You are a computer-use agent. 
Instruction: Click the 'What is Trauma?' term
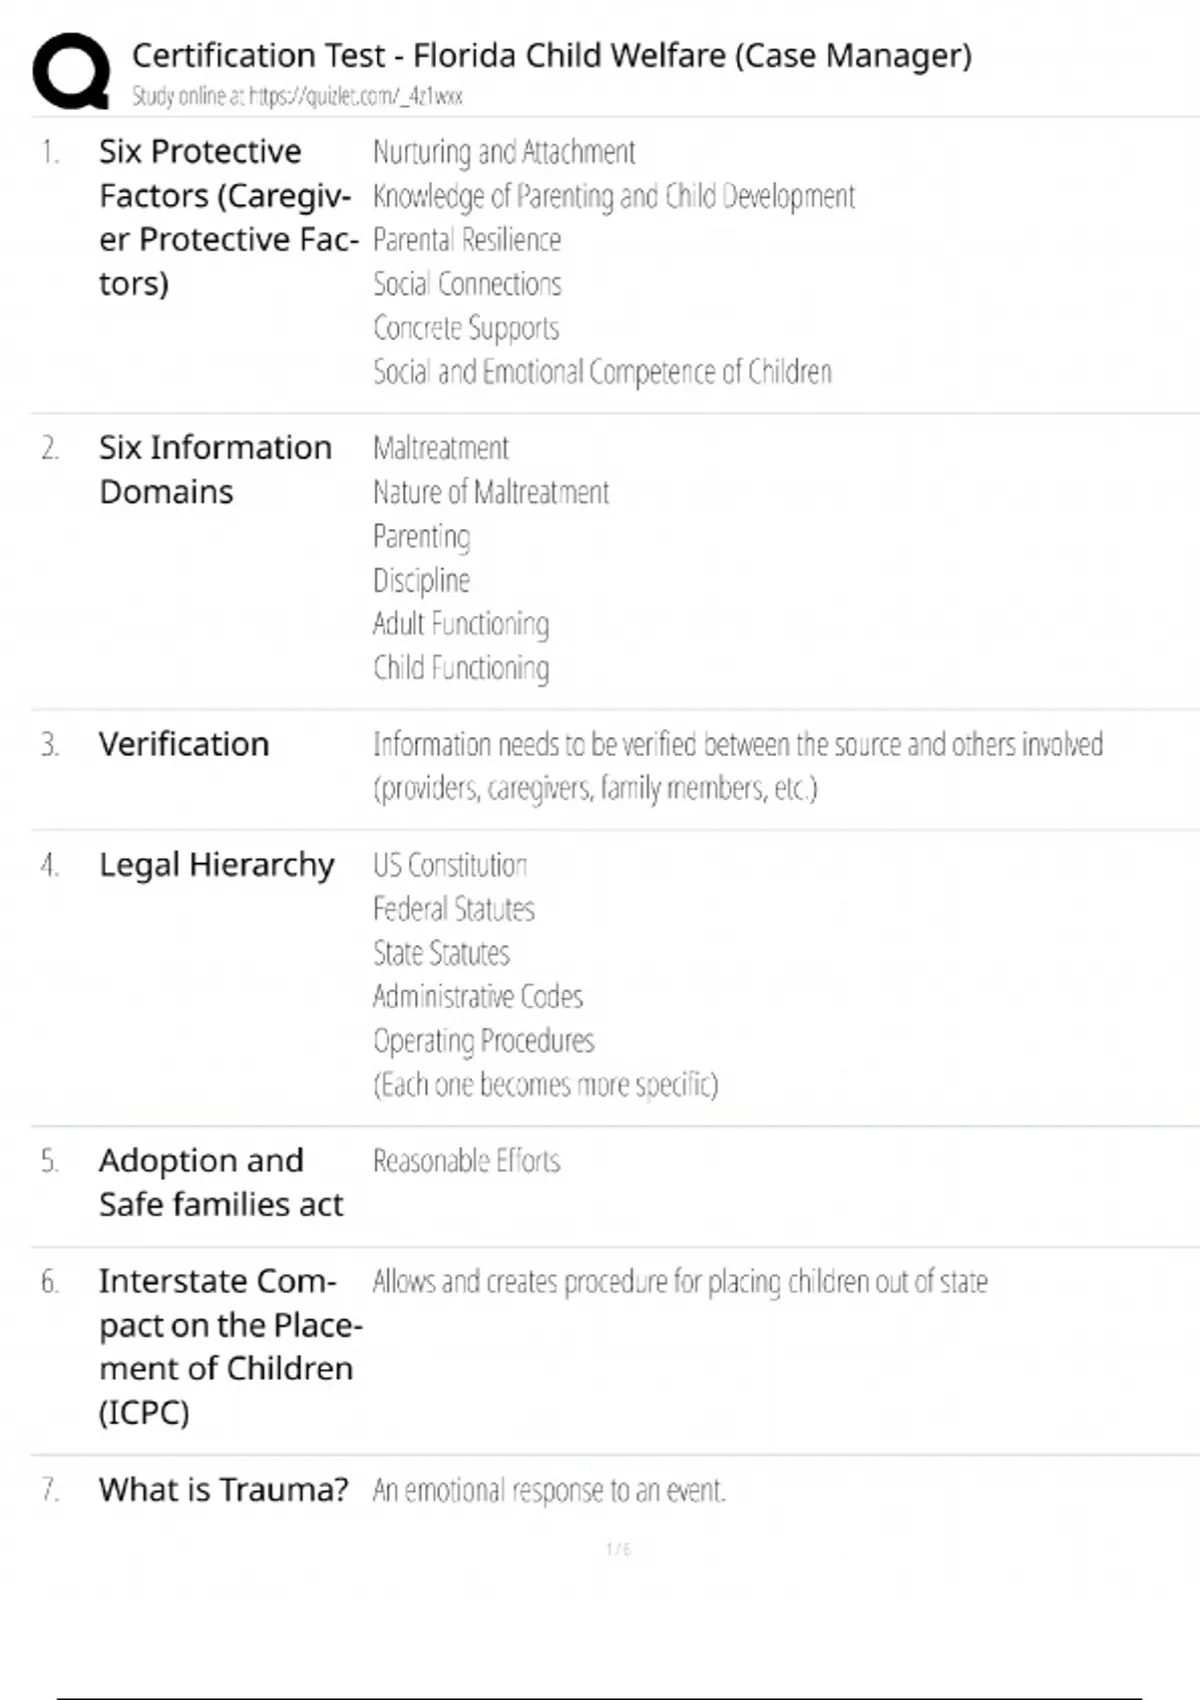tap(223, 1490)
